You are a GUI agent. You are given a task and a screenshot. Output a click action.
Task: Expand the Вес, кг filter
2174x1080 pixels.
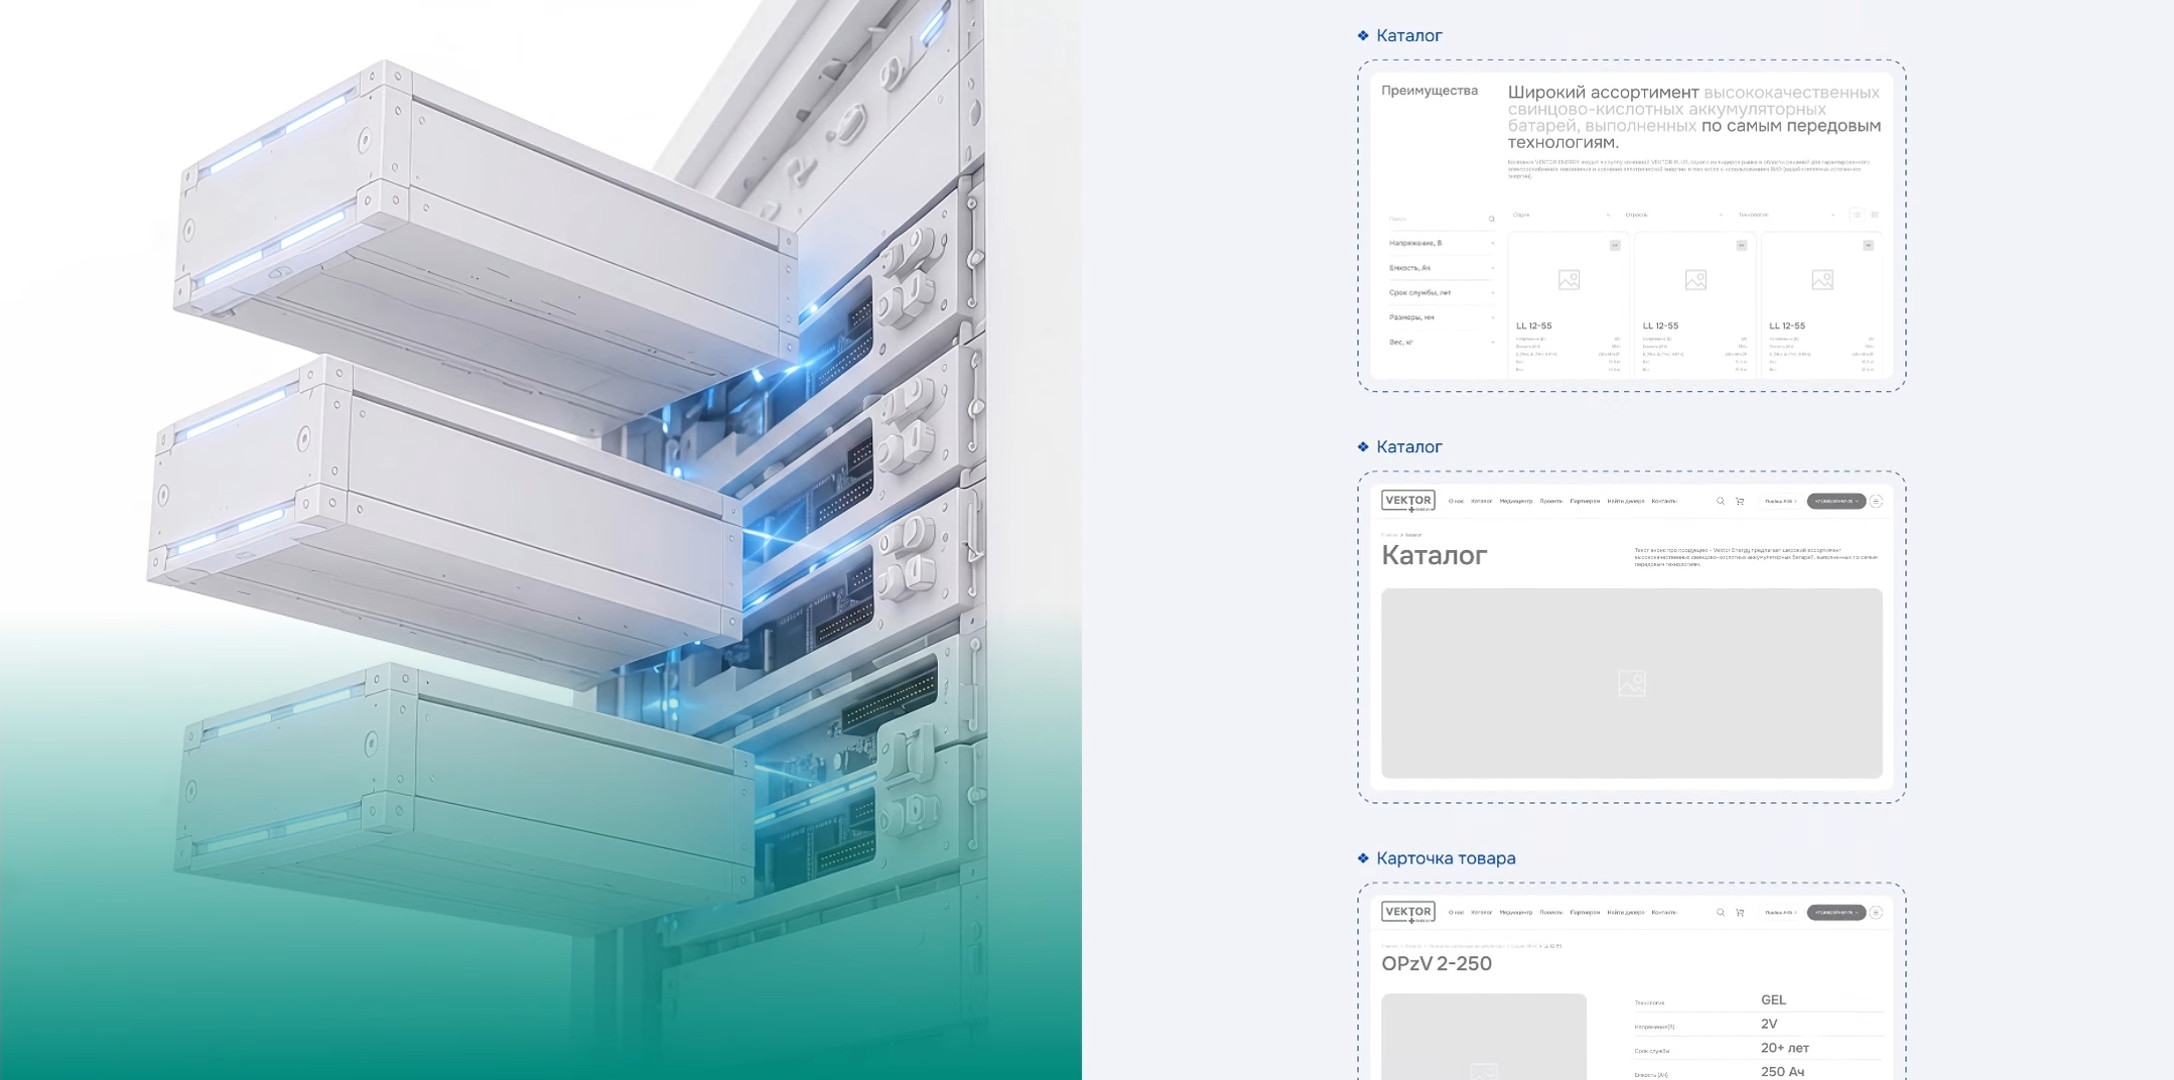(x=1441, y=342)
